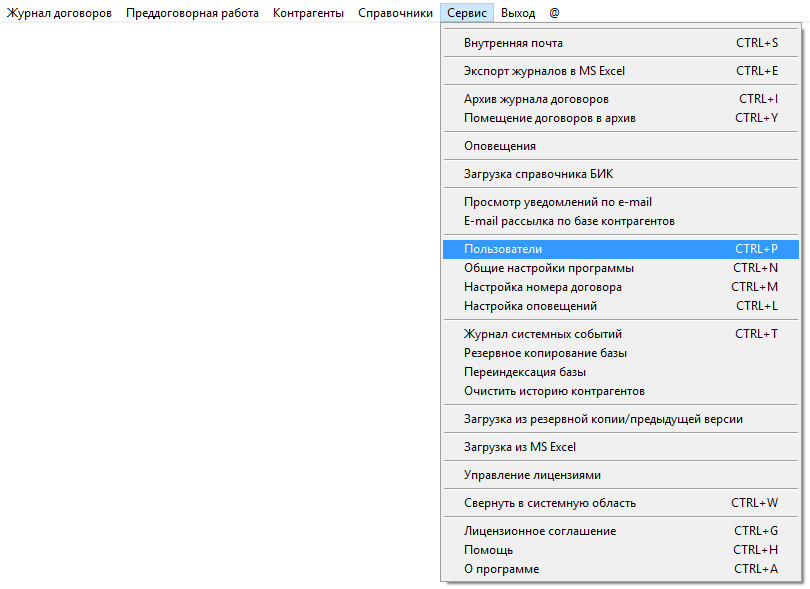
Task: Open Общие настройки программы
Action: tap(548, 268)
